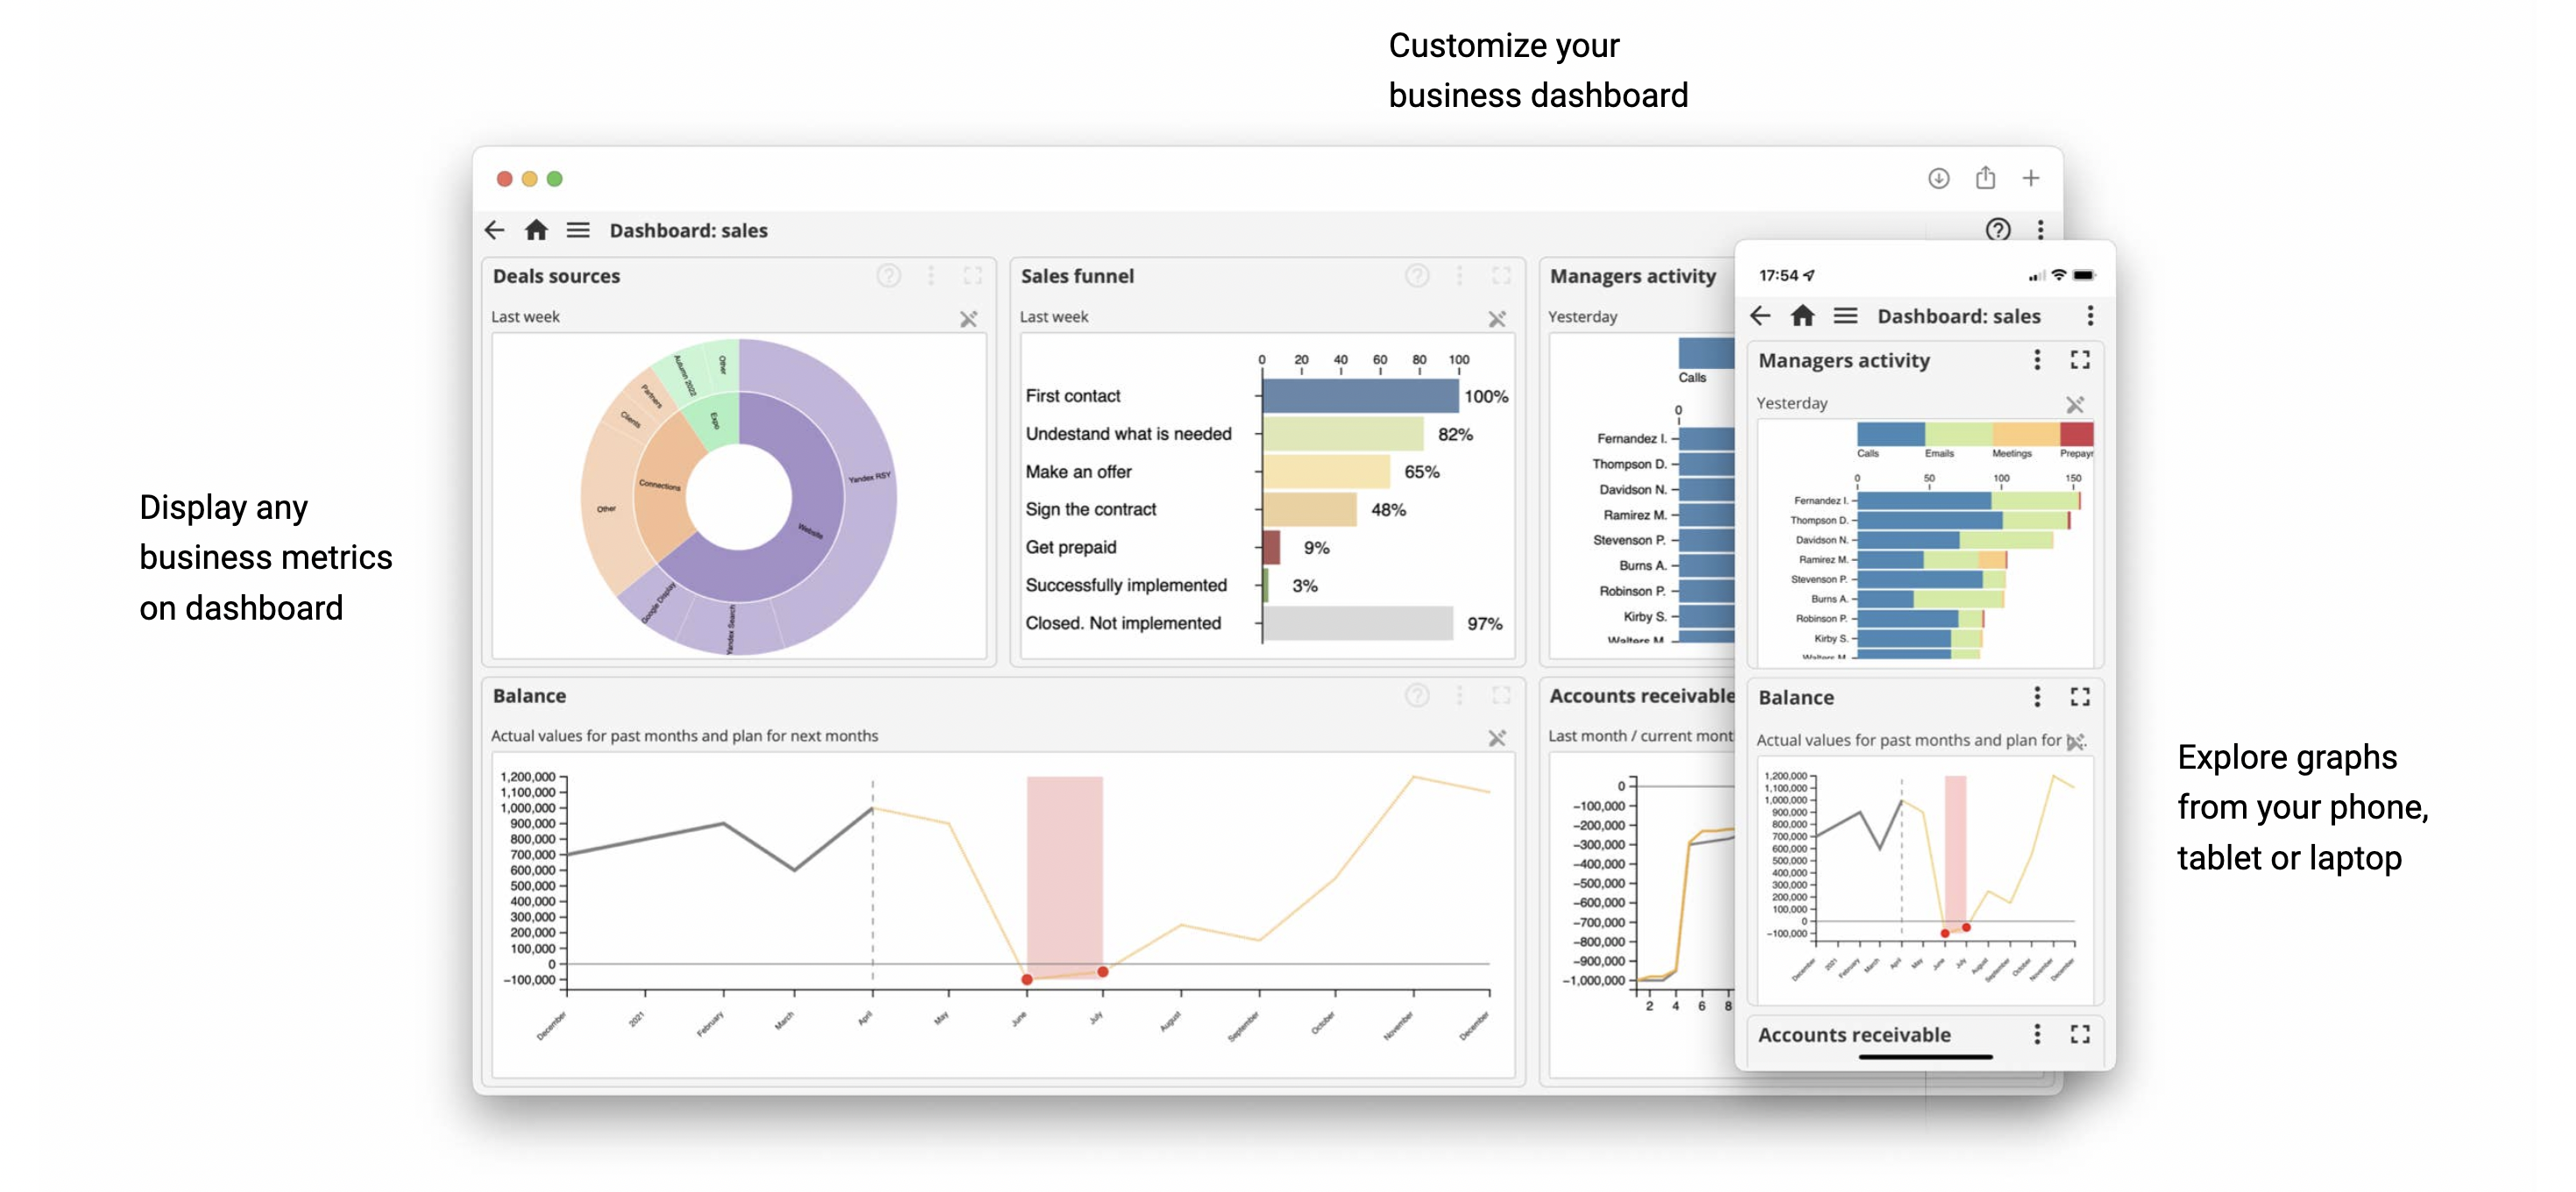Click blue Calls legend swatch on mobile

coord(1890,434)
